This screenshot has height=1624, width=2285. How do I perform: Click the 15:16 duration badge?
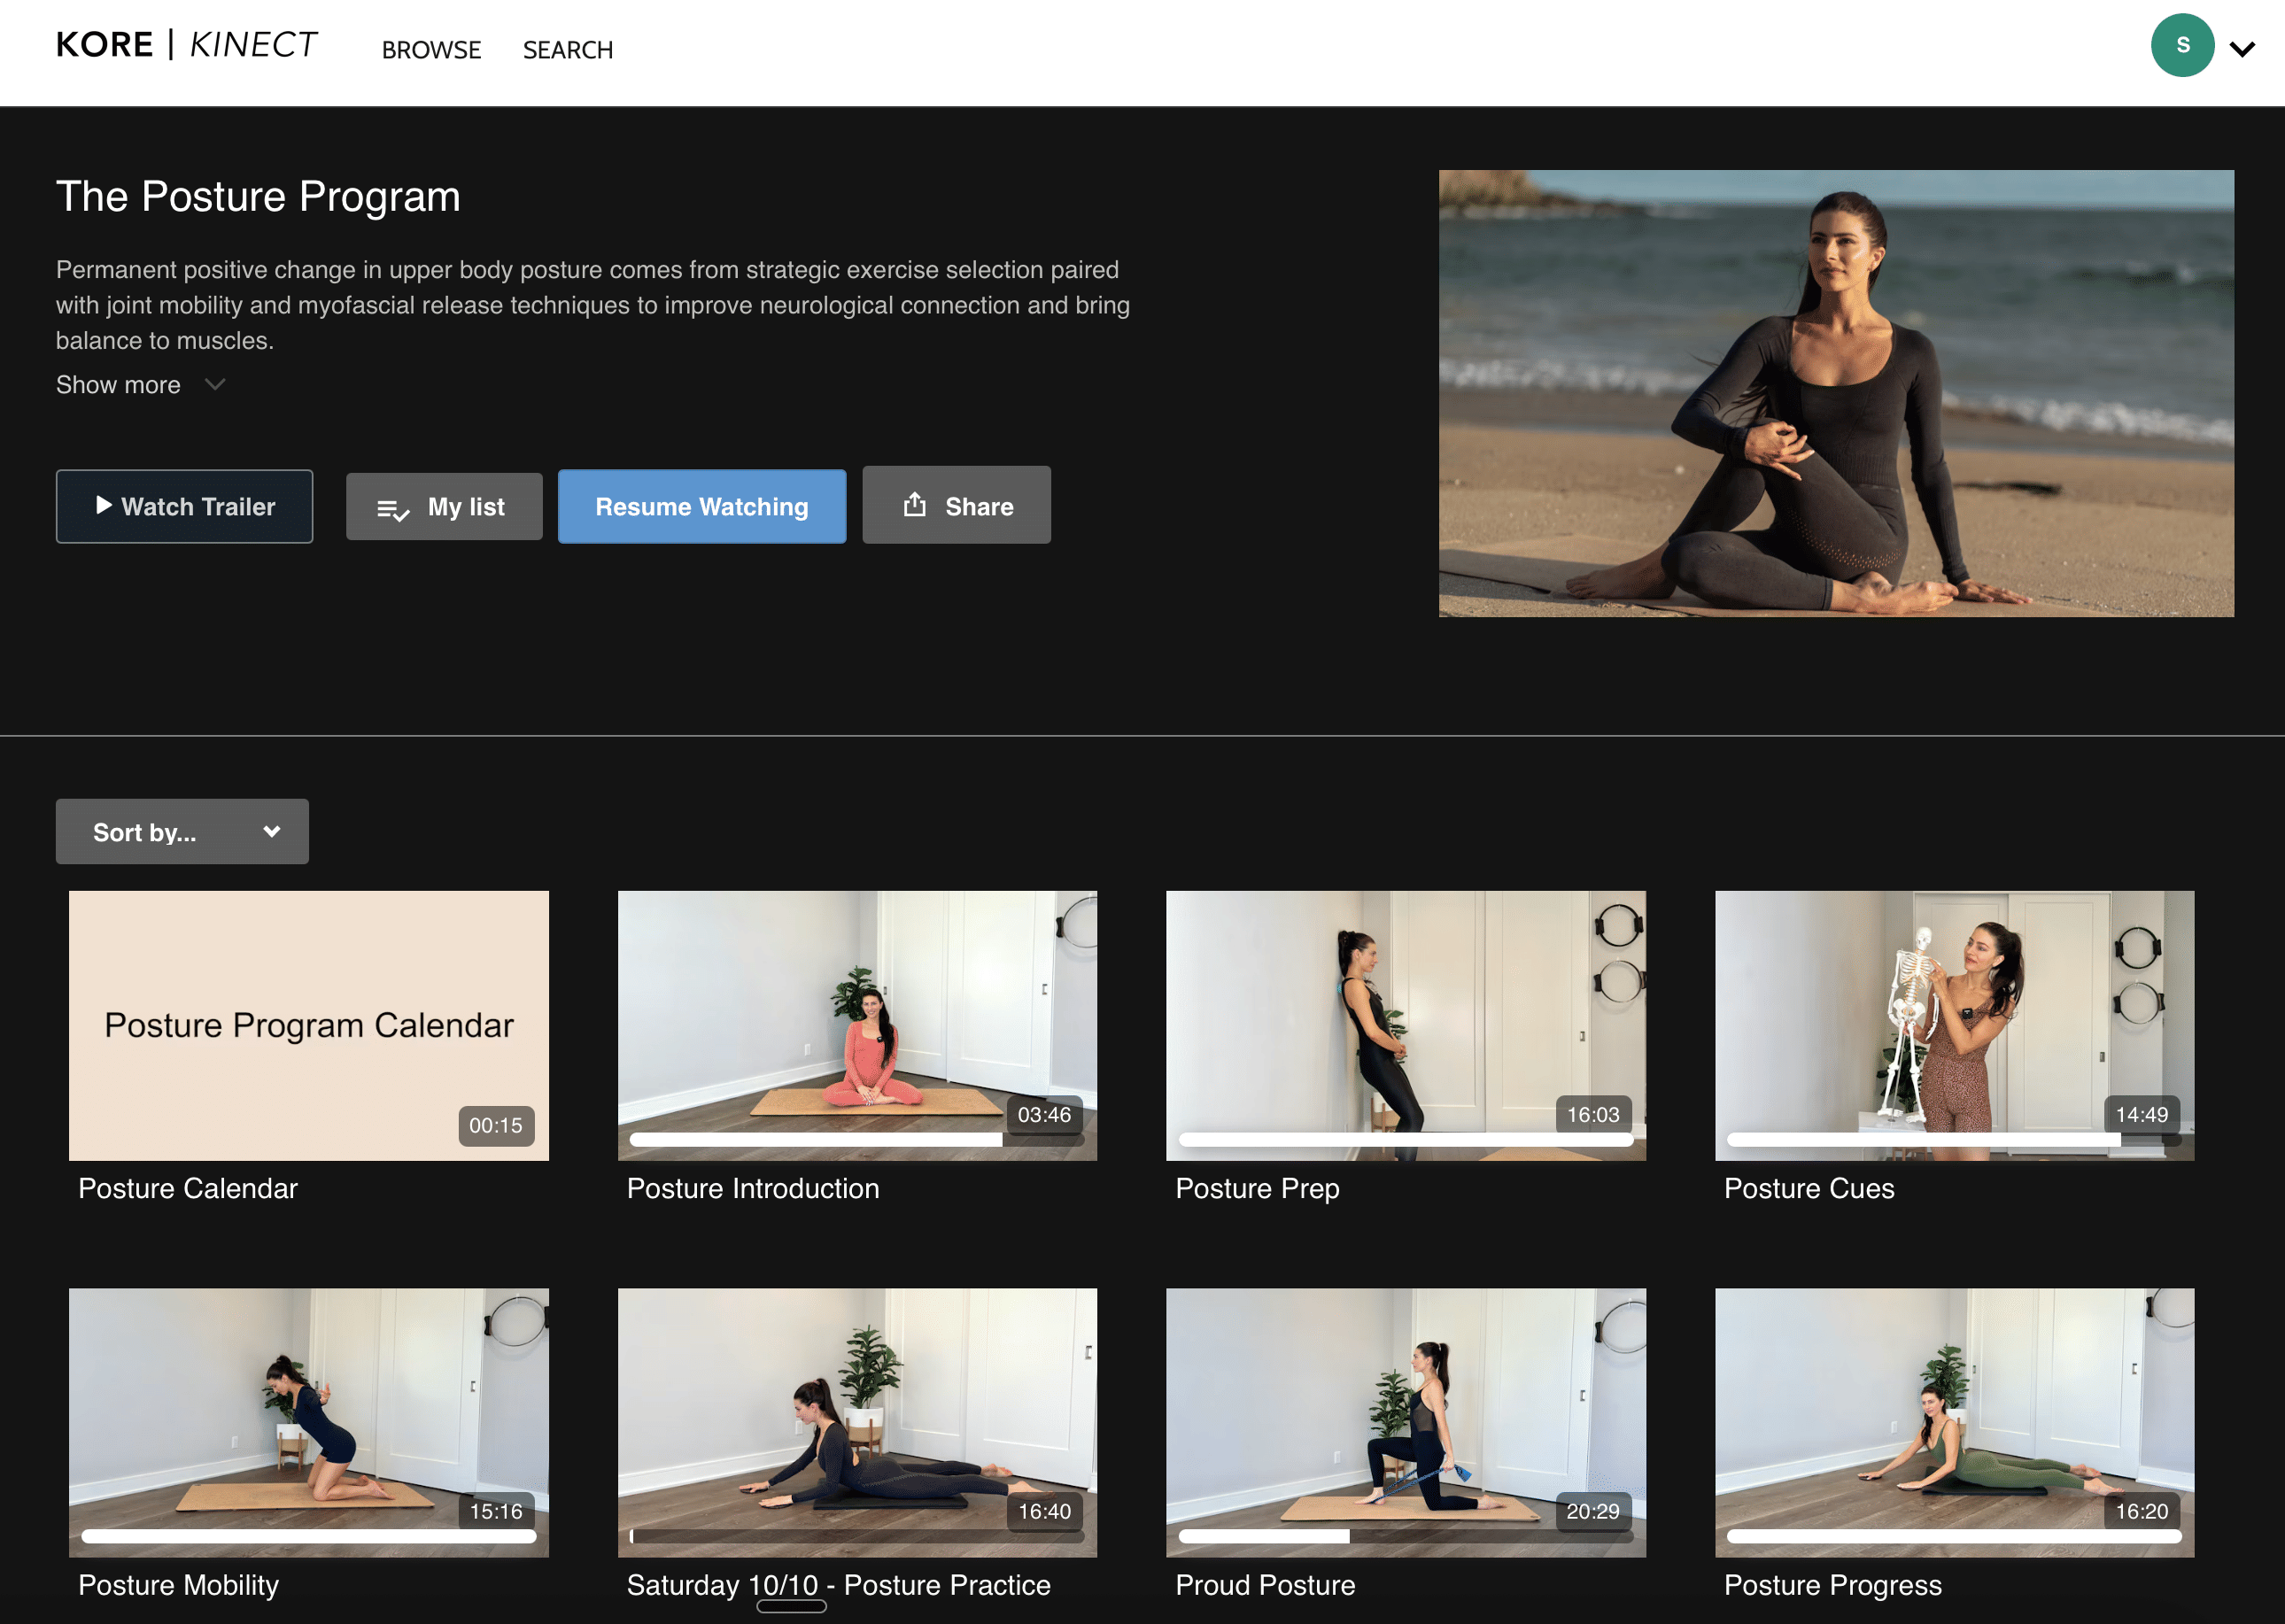[496, 1511]
